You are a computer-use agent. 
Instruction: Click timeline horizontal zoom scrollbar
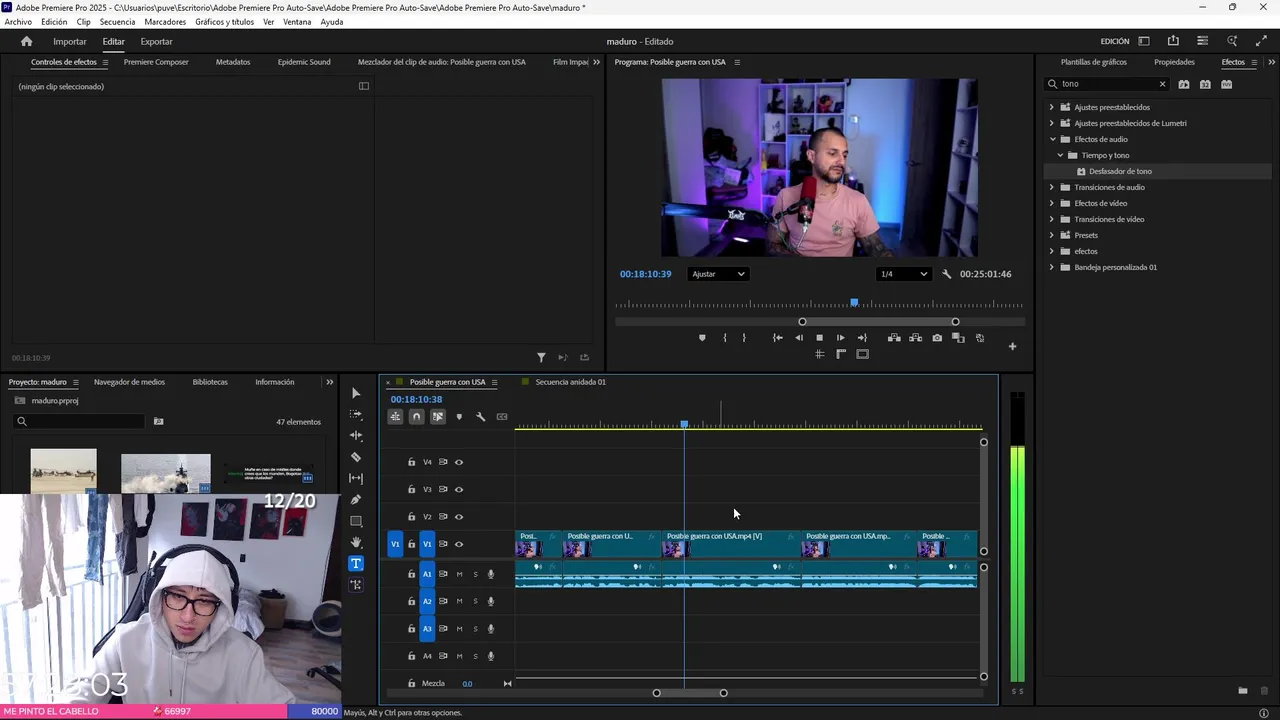tap(690, 693)
